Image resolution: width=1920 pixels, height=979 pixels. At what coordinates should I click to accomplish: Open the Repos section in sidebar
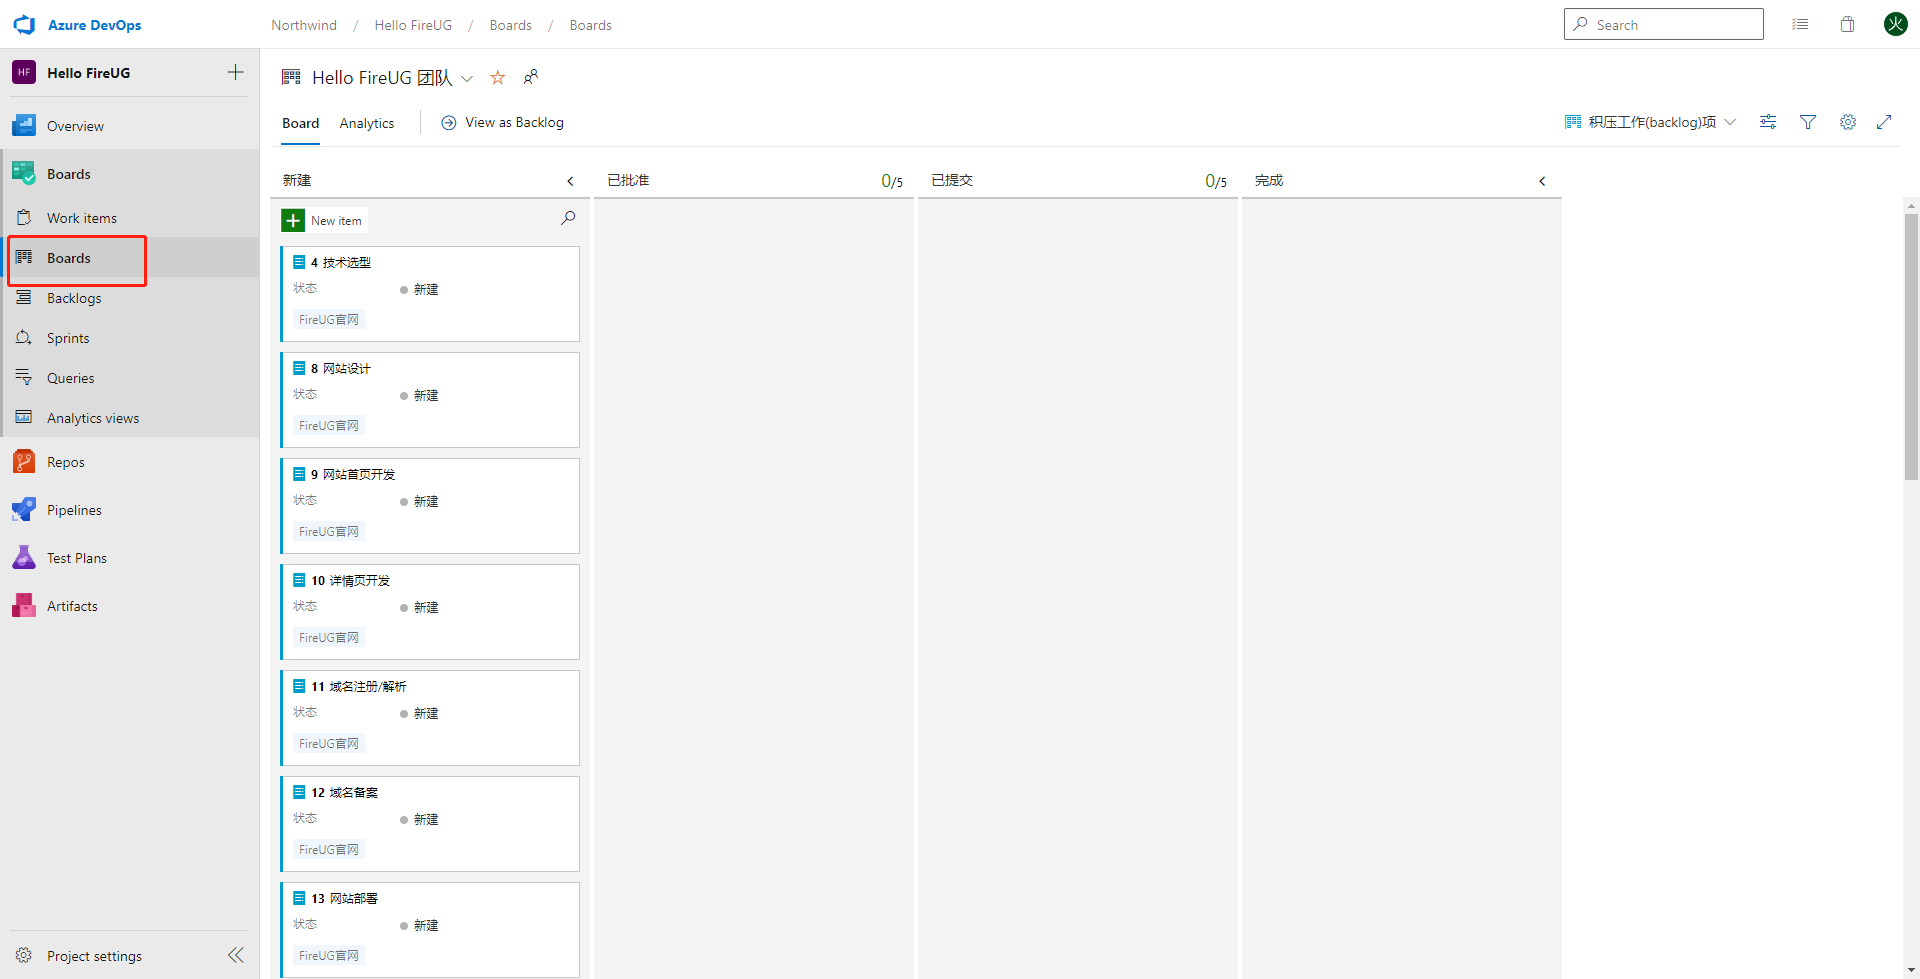pyautogui.click(x=66, y=462)
